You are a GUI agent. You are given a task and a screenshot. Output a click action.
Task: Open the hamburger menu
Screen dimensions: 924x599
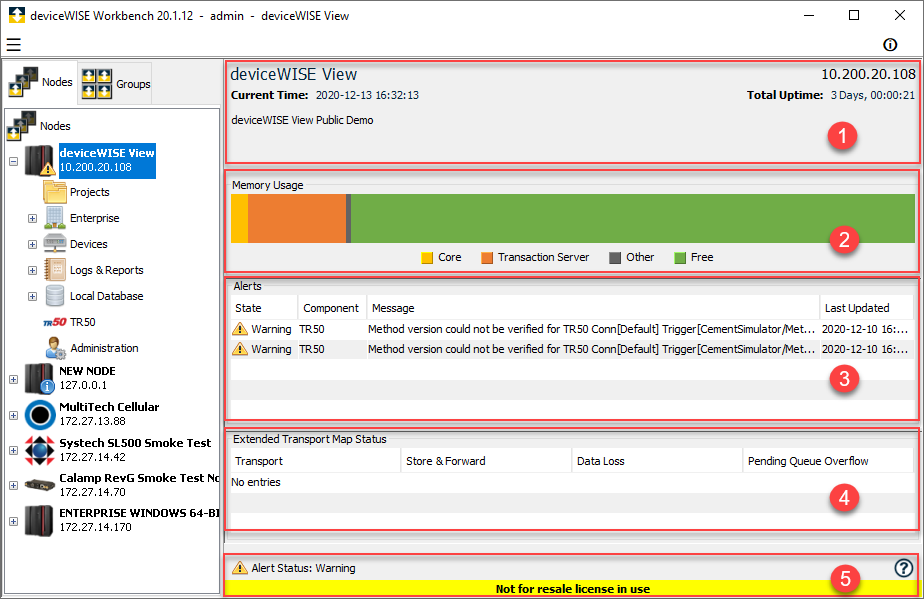coord(14,45)
